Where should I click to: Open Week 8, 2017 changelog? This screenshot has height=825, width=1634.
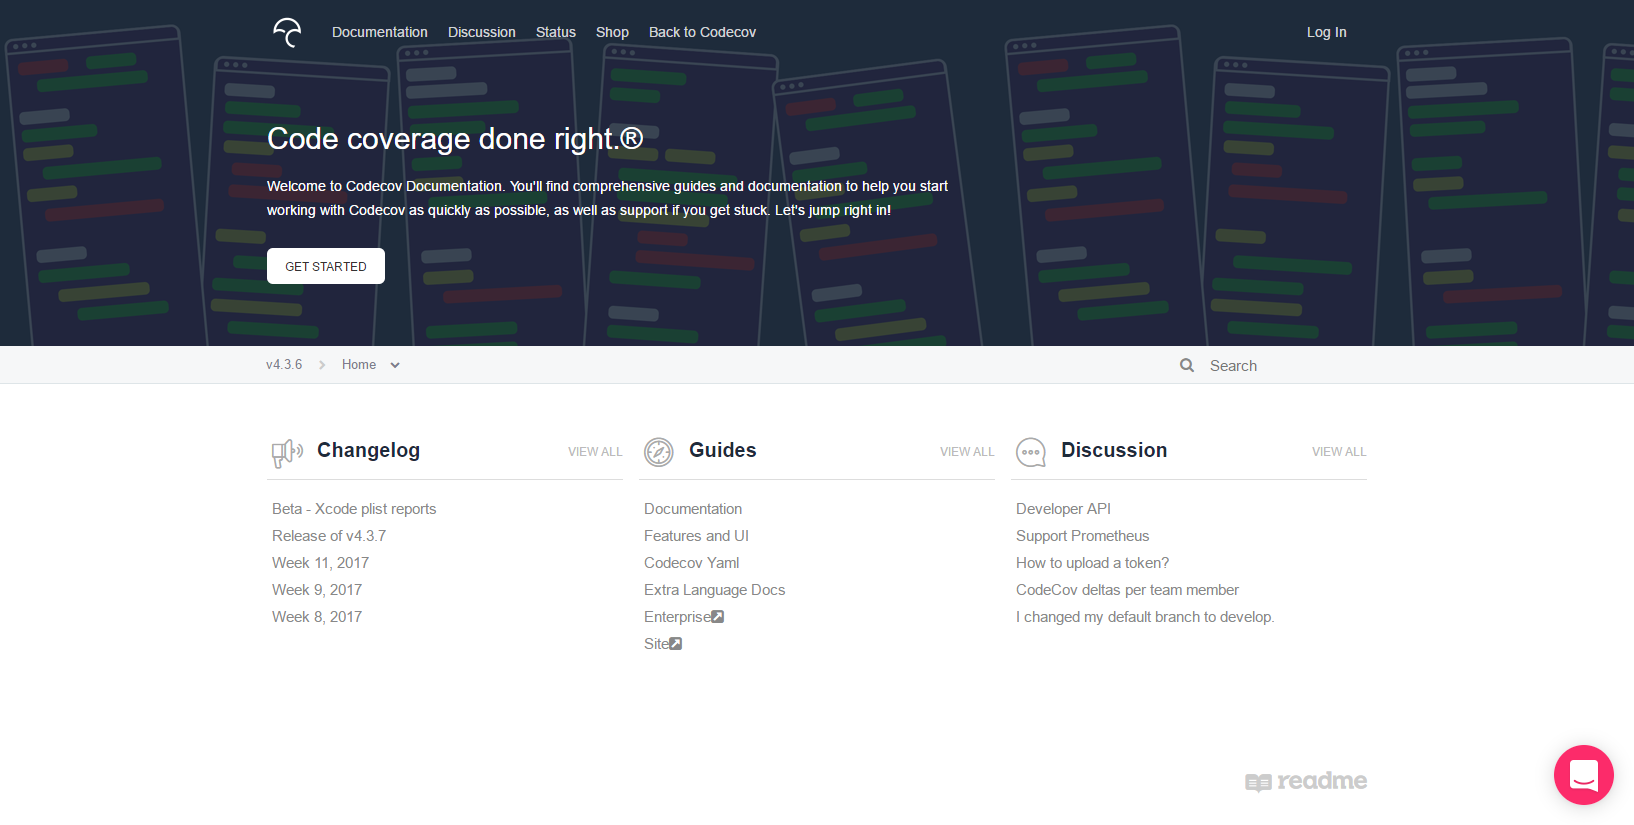pyautogui.click(x=317, y=617)
